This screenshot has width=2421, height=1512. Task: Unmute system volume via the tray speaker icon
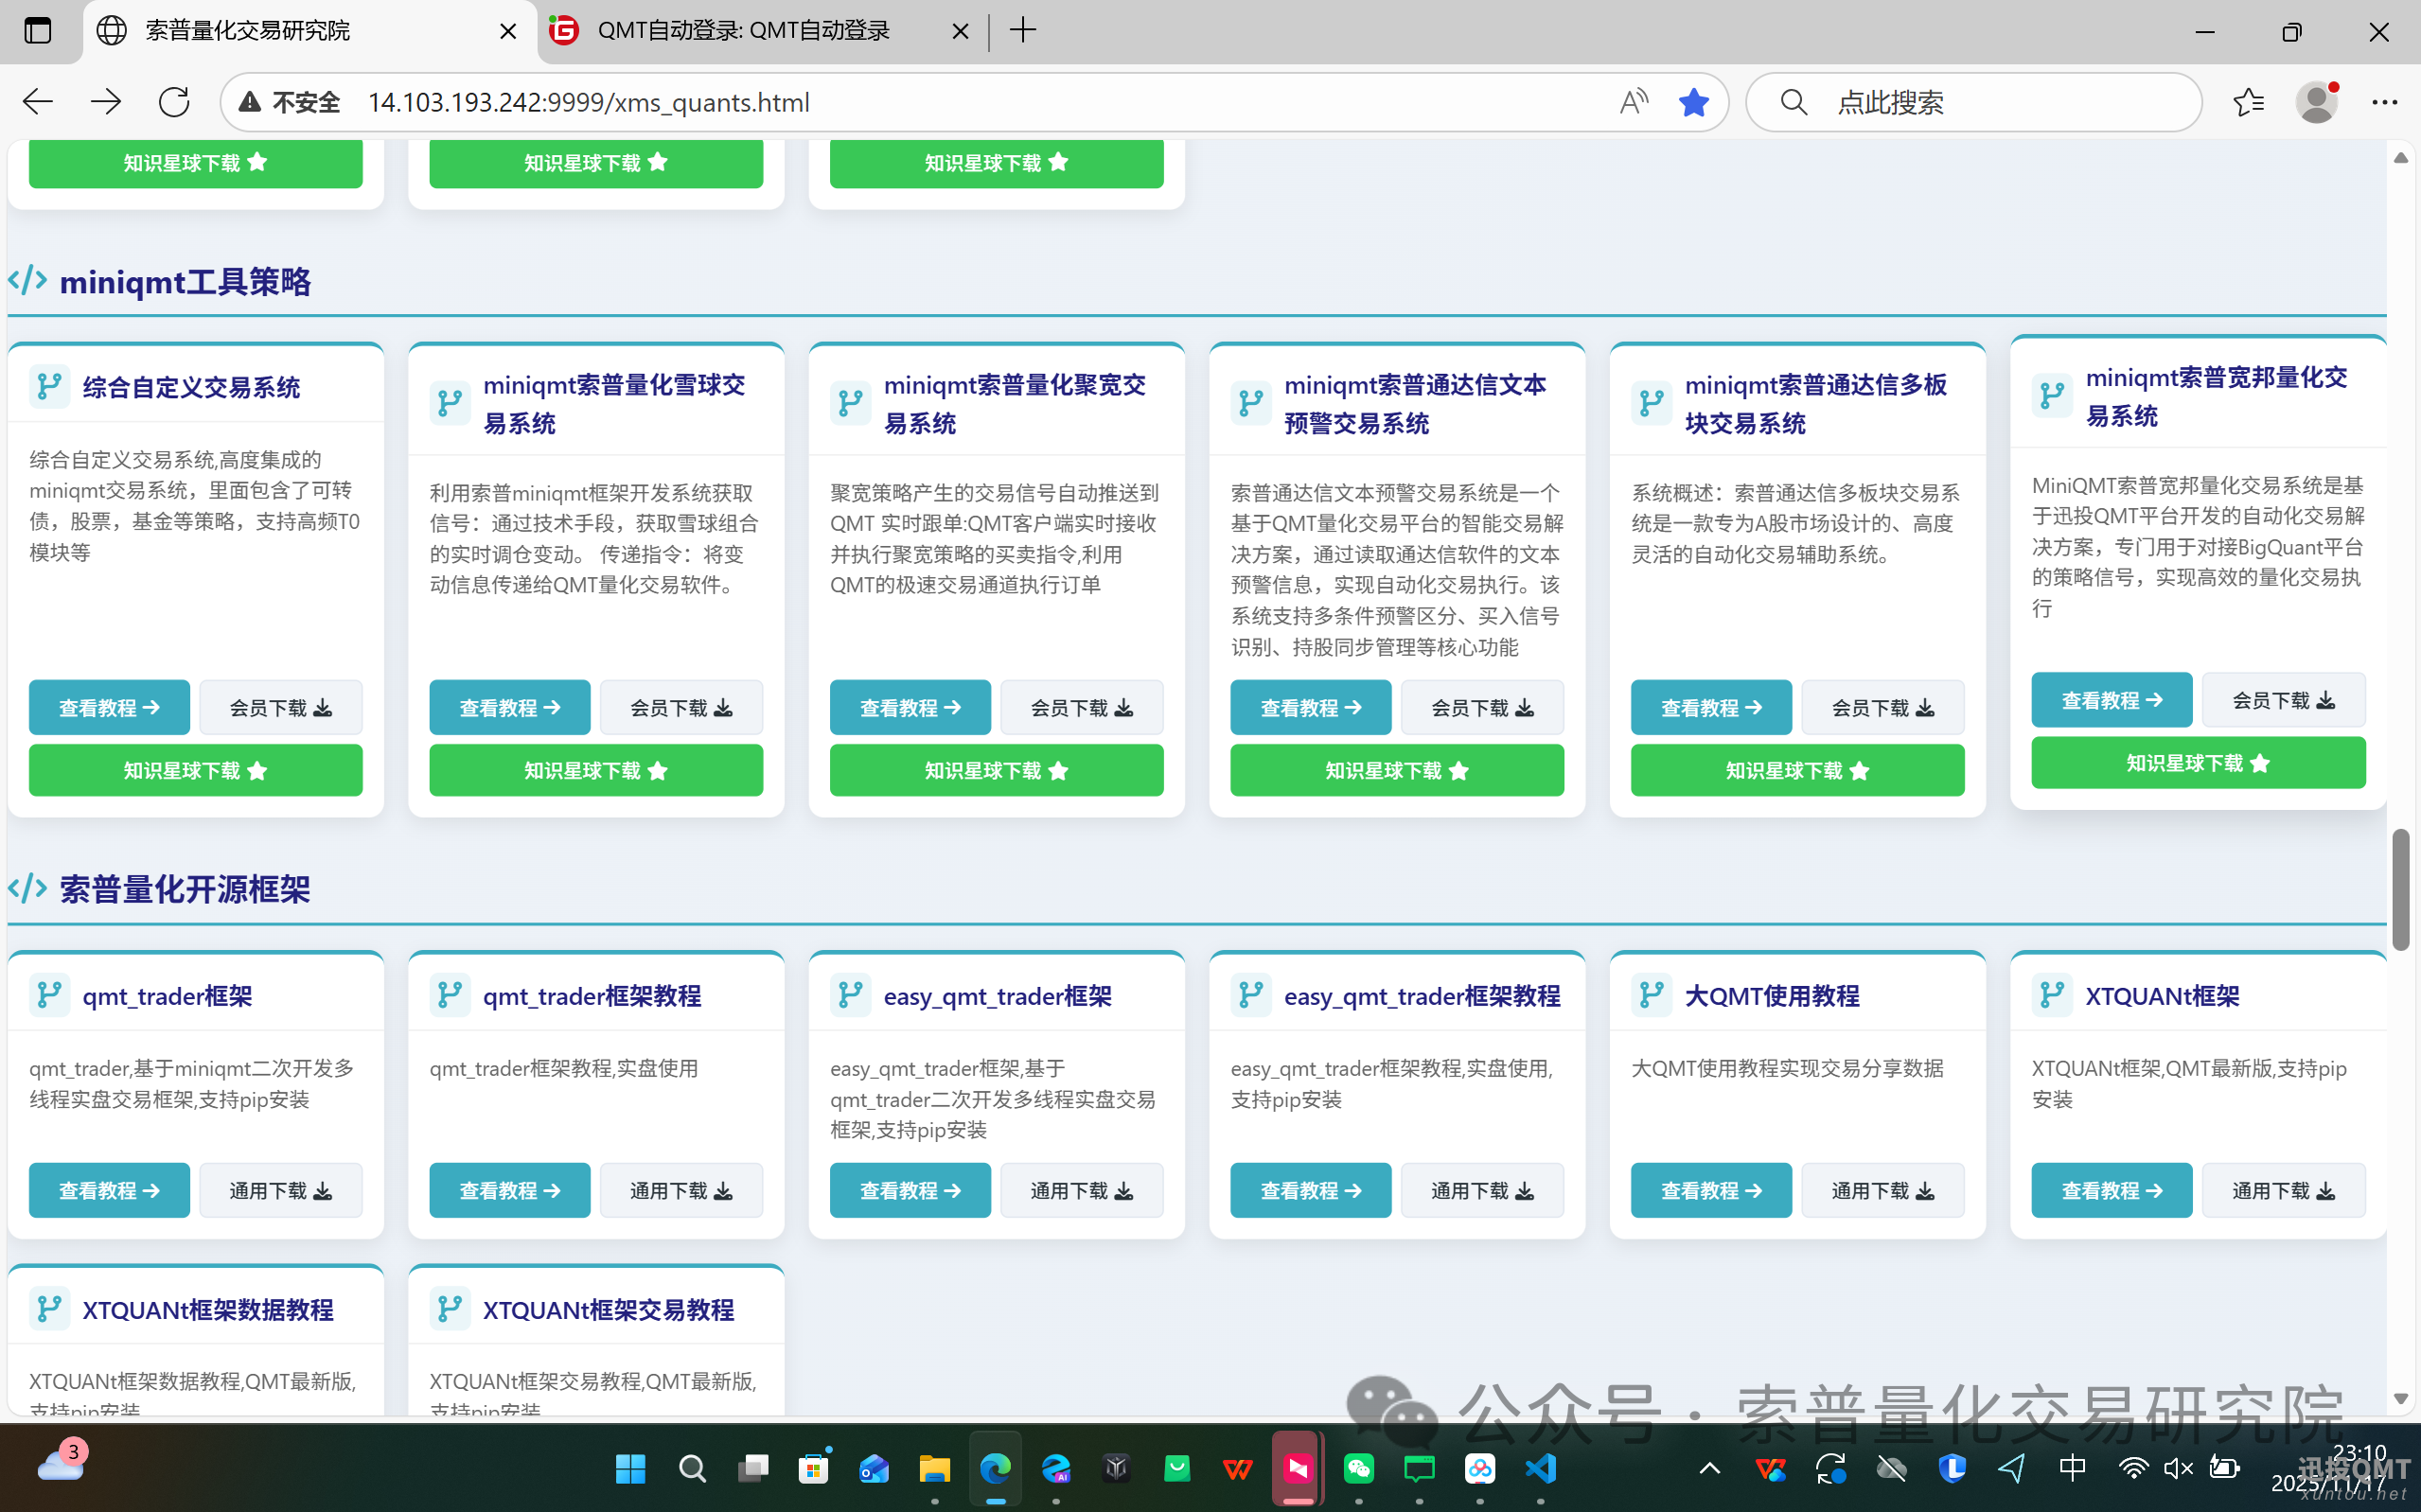[2177, 1468]
